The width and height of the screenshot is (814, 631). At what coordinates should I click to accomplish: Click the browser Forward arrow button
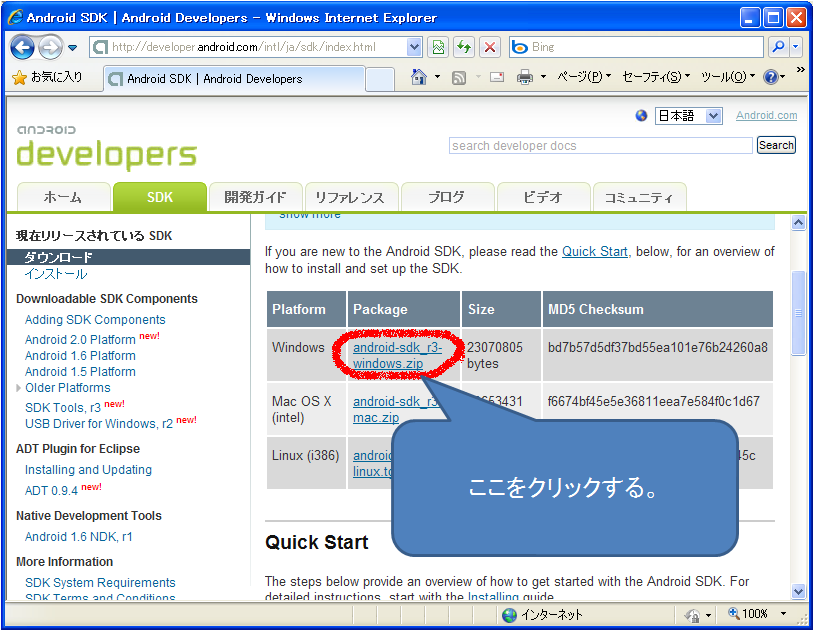tap(51, 47)
